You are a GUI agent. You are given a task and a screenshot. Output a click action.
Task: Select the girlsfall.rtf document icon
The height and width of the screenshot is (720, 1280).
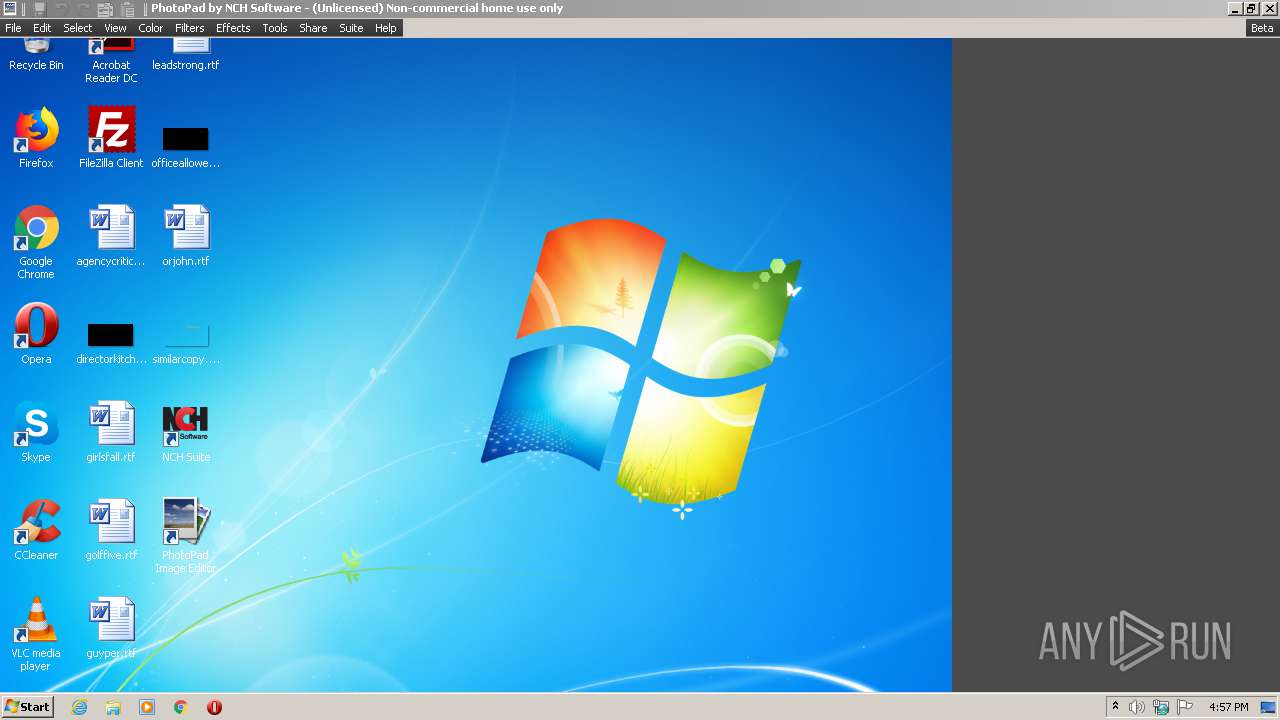click(x=111, y=432)
